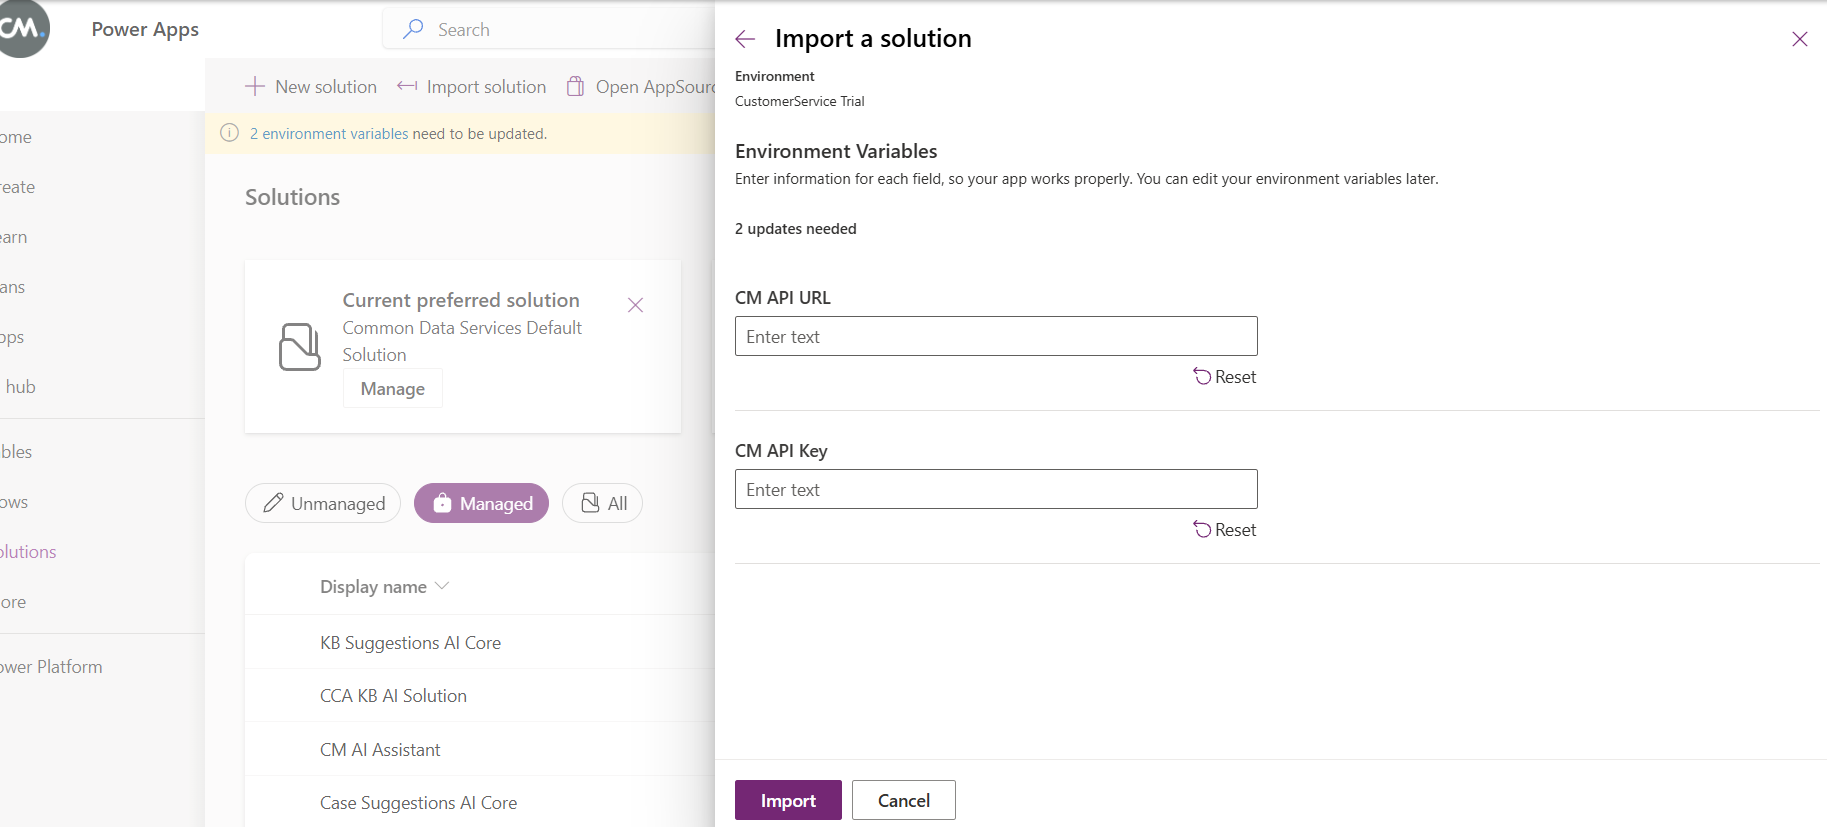Switch to the Unmanaged filter
The image size is (1827, 827).
coord(323,503)
